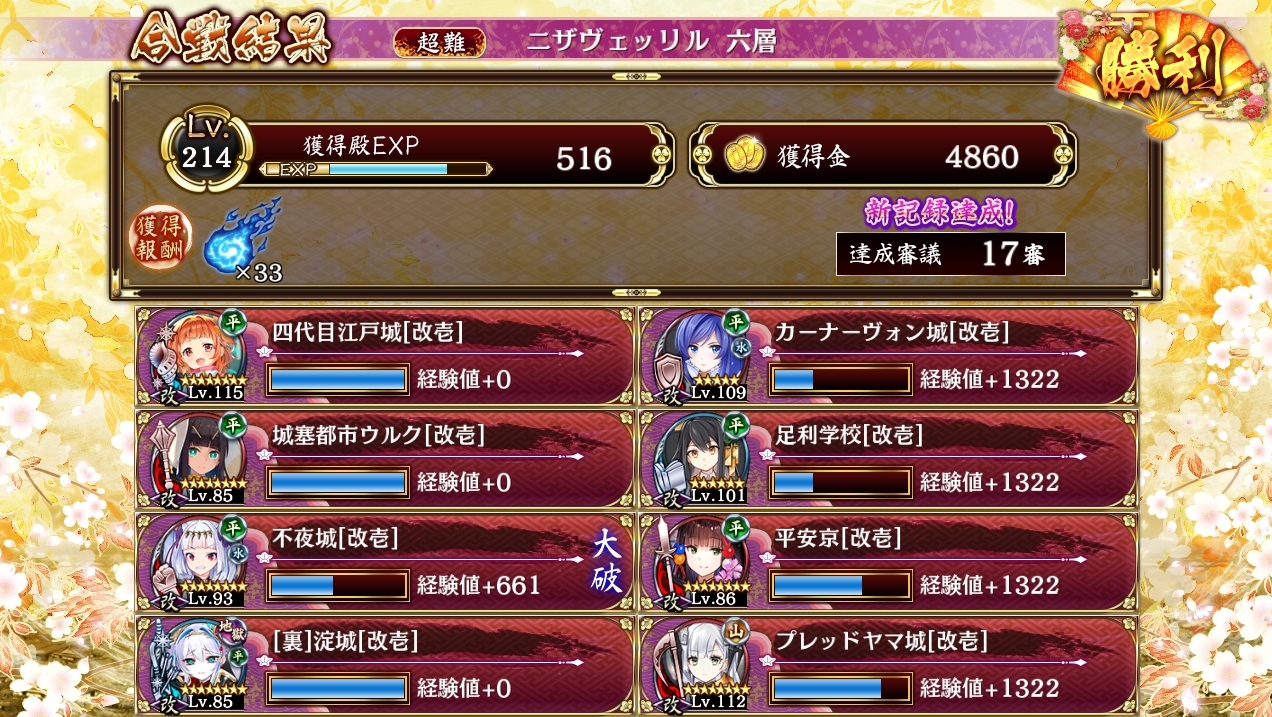Screen dimensions: 1272x717
Task: Click the 達成審議 17審 record box
Action: click(x=950, y=254)
